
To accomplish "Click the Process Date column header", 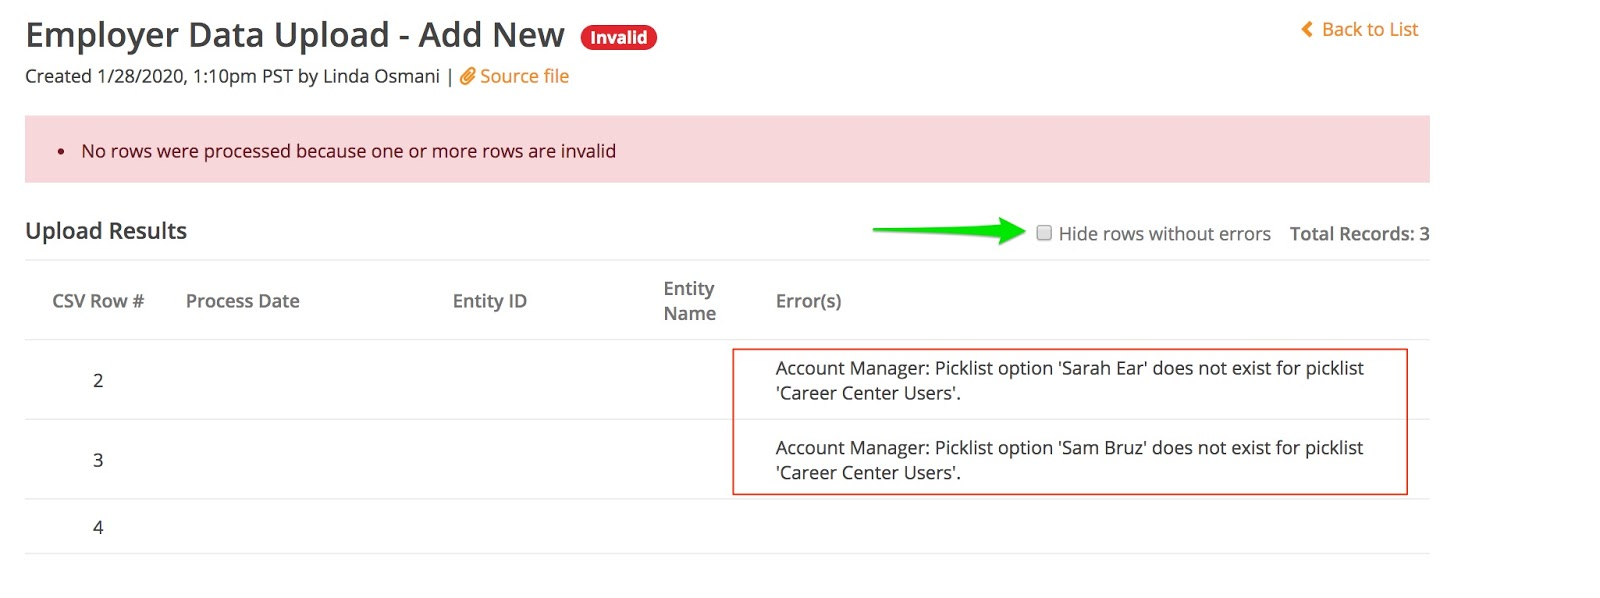I will tap(242, 301).
